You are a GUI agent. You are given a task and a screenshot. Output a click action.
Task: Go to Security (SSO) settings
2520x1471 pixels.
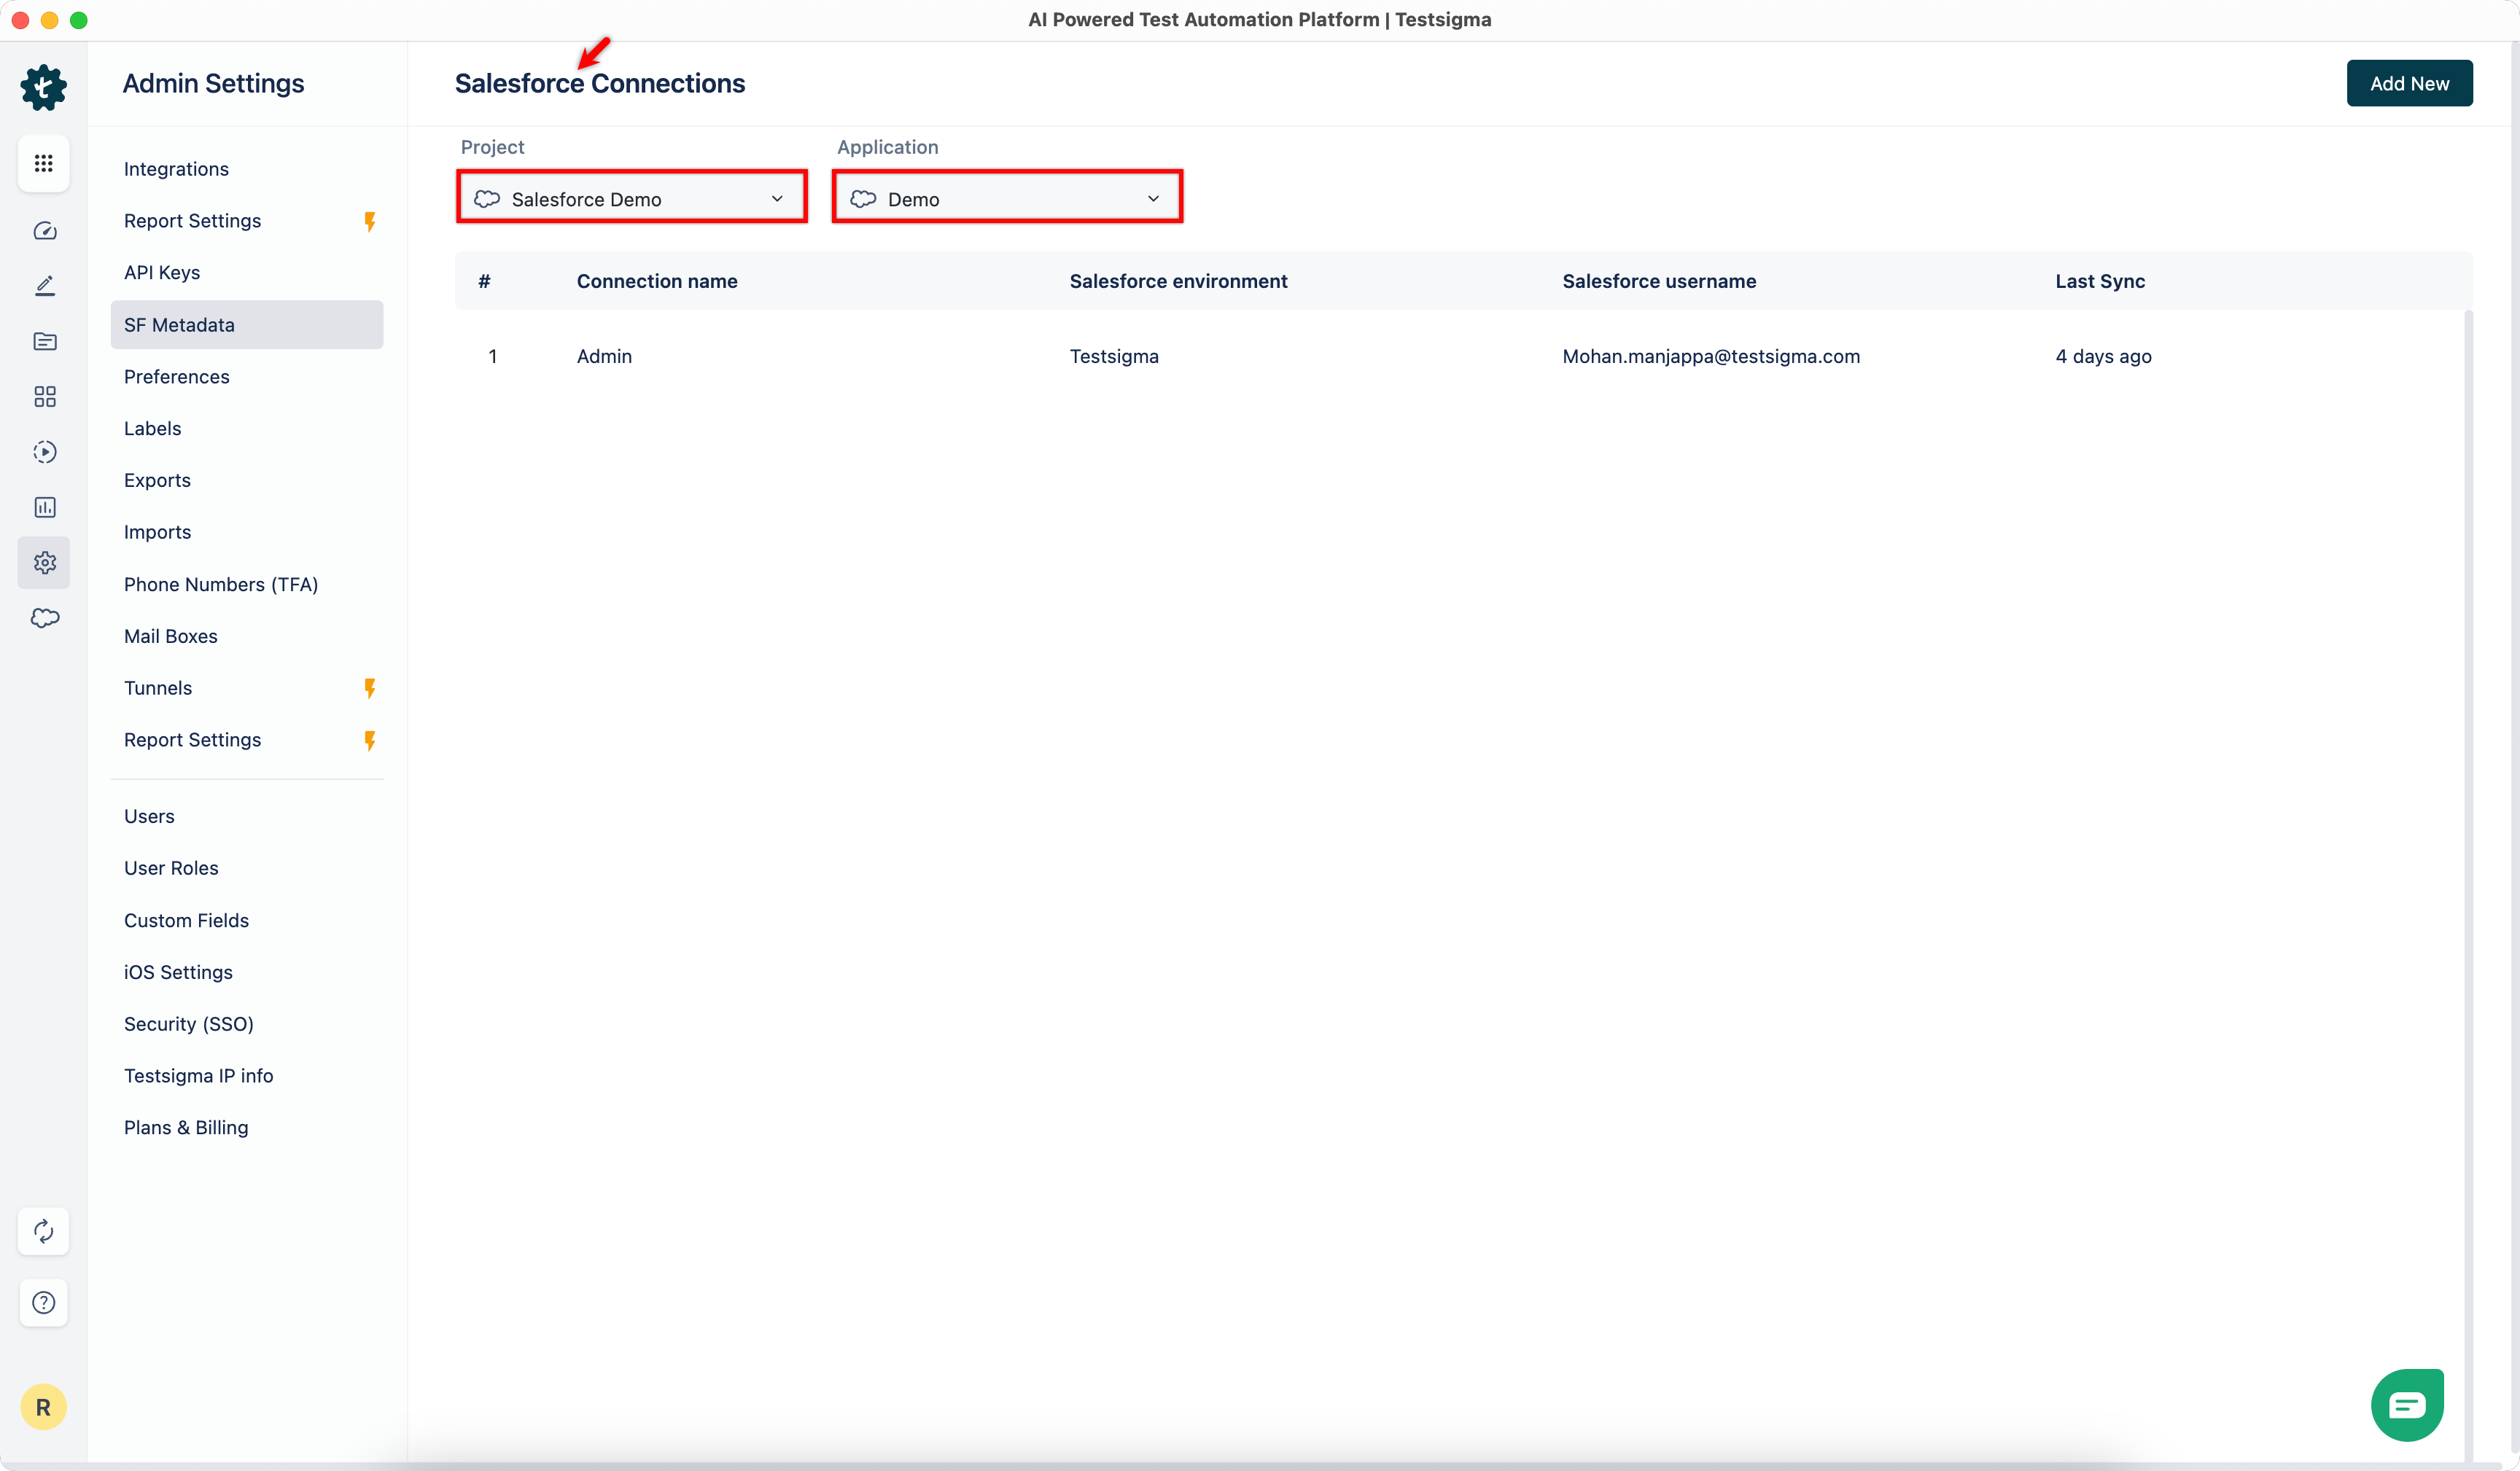click(x=188, y=1024)
